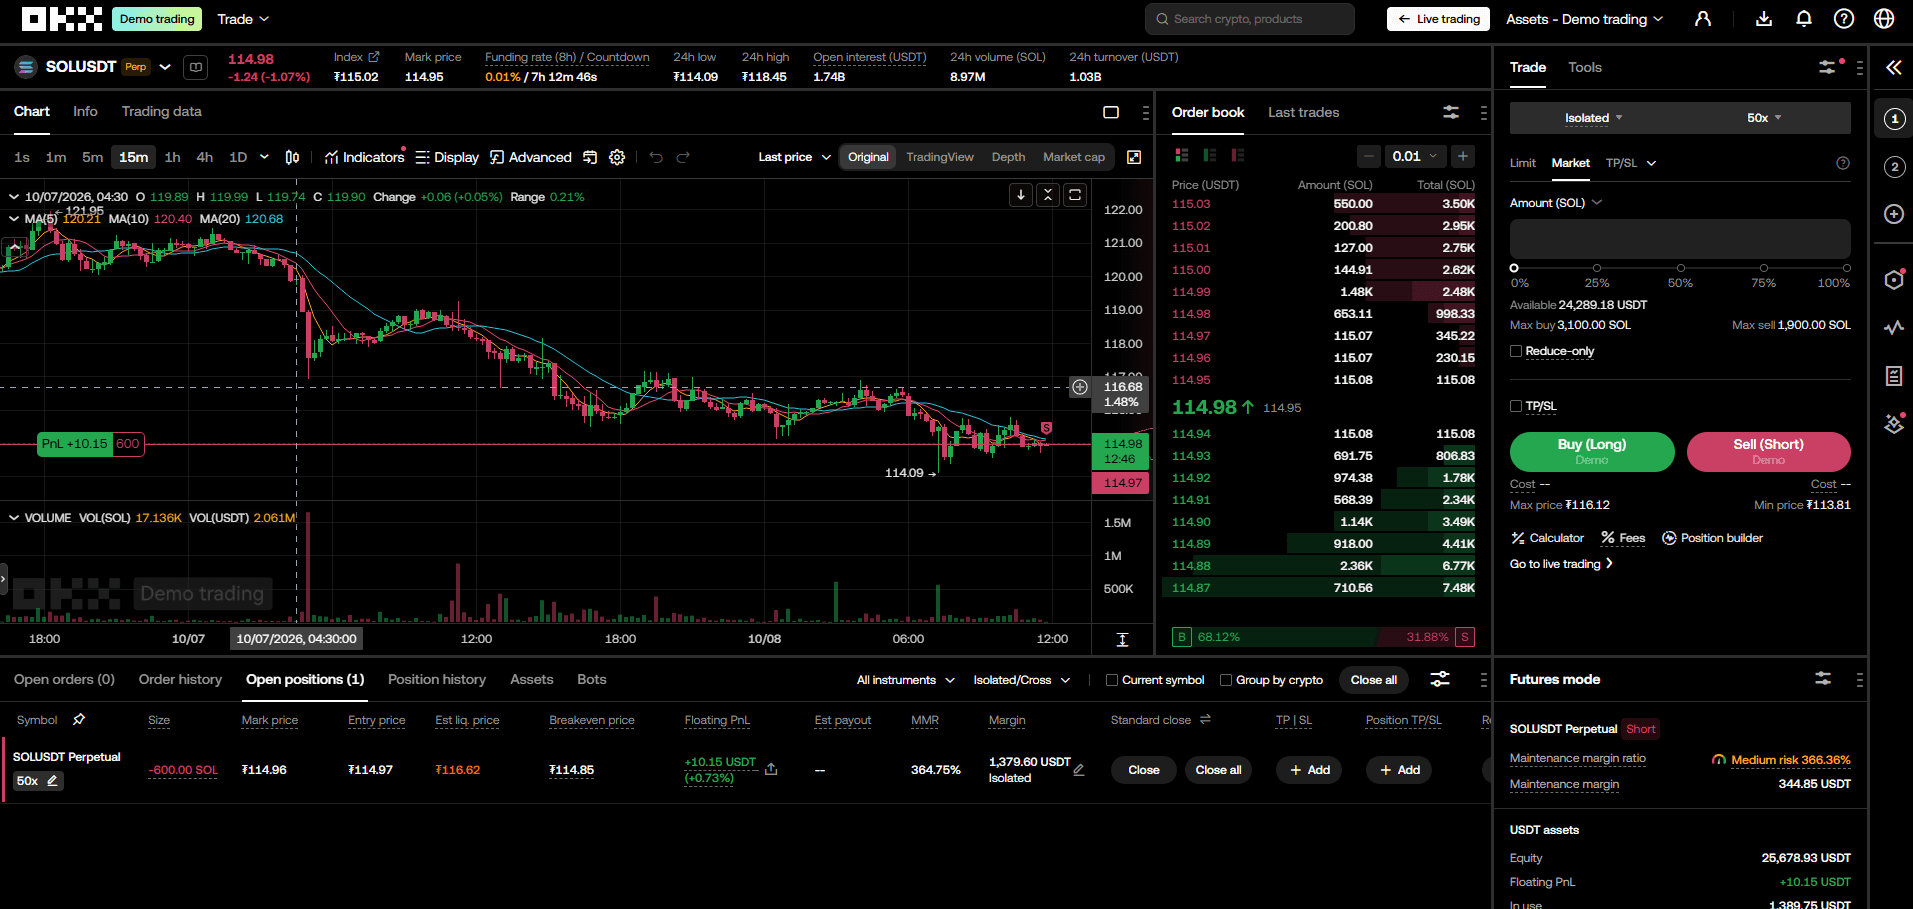Screen dimensions: 1913x909
Task: Open the help question-mark icon
Action: (1844, 19)
